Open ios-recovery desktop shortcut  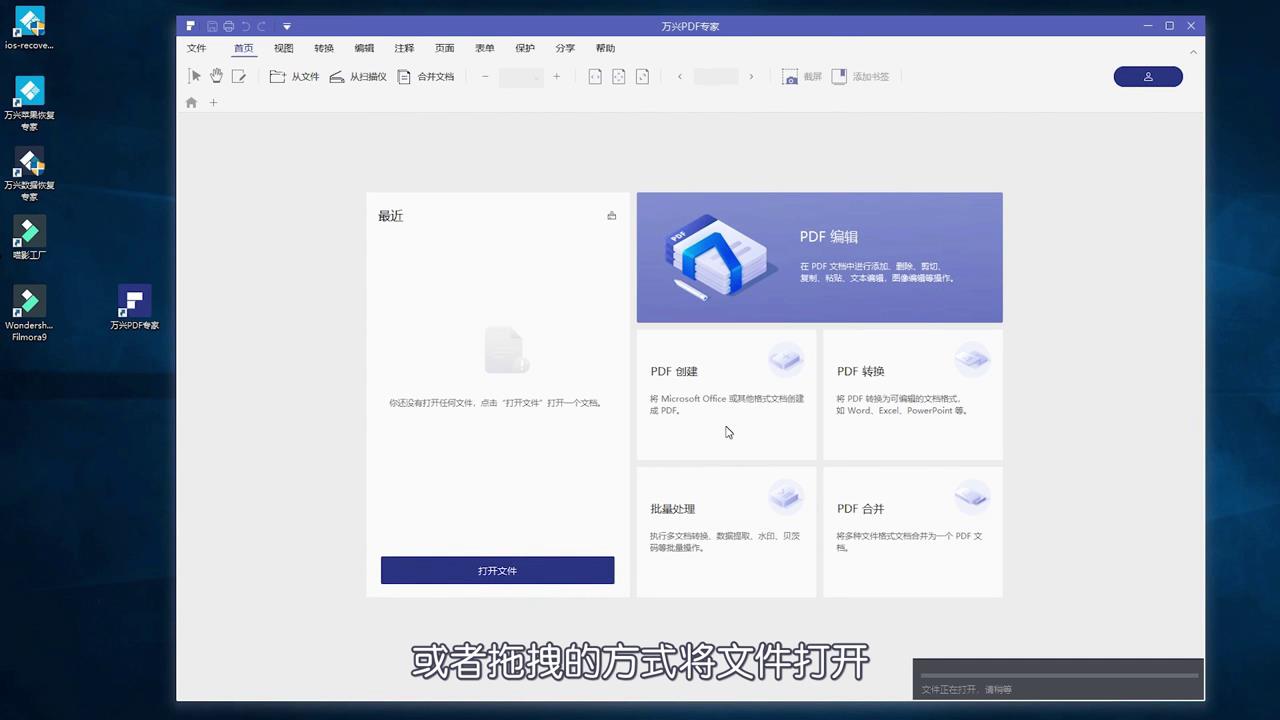pyautogui.click(x=29, y=28)
